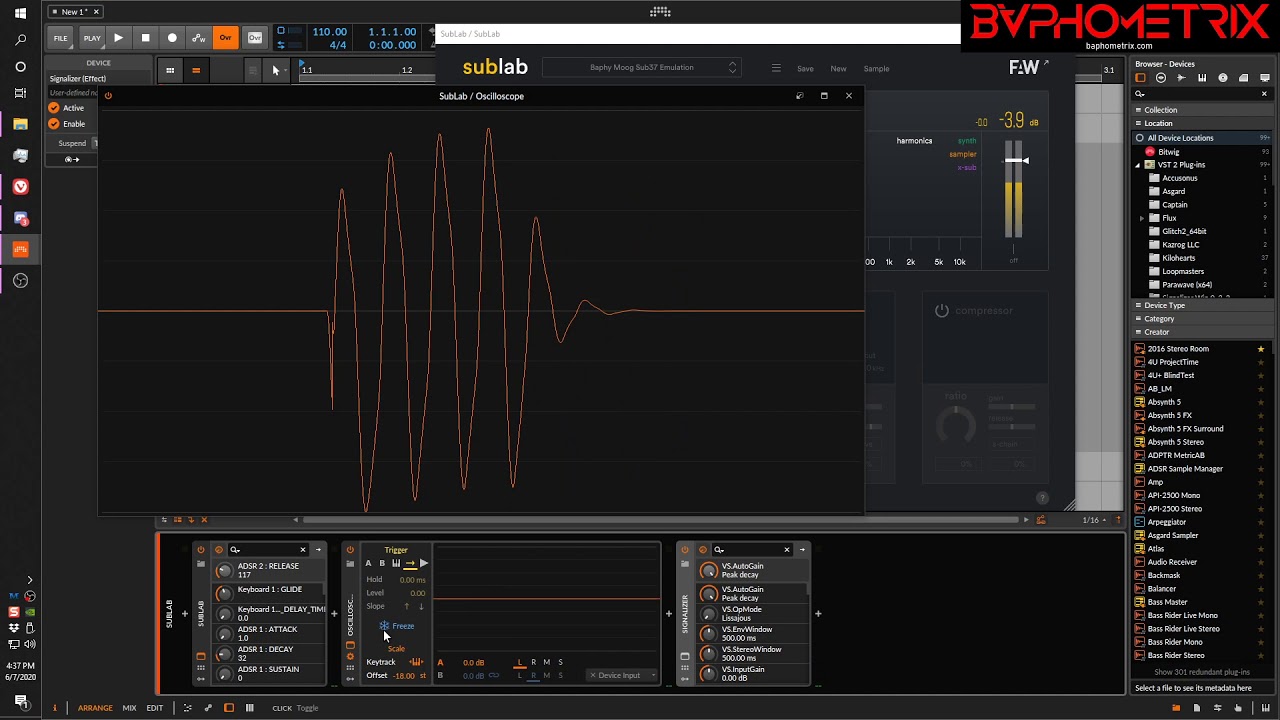The height and width of the screenshot is (720, 1280).
Task: Click Save in the SubLab plugin
Action: tap(805, 69)
